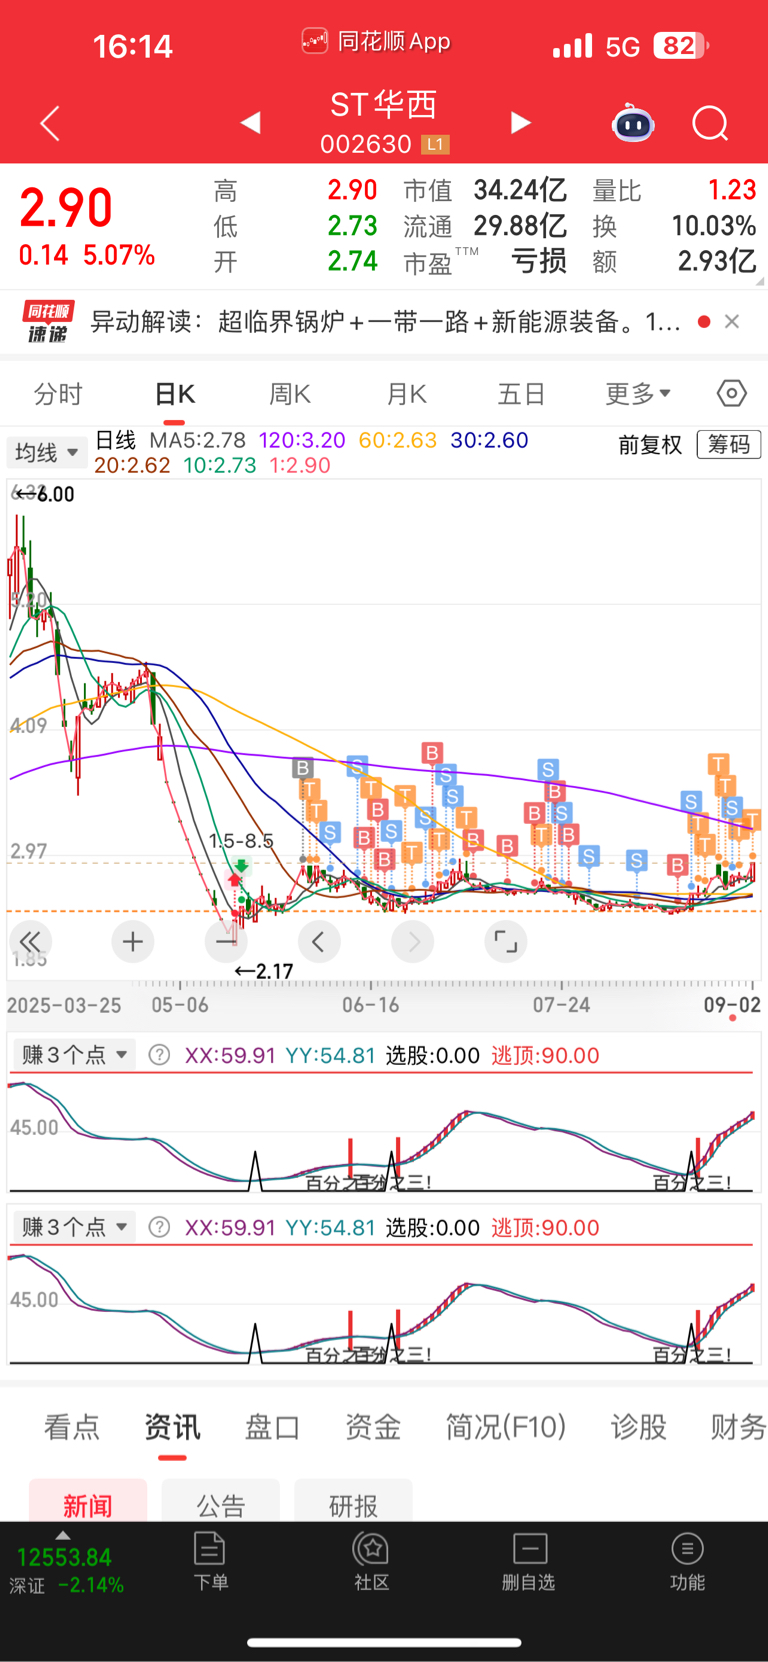The width and height of the screenshot is (768, 1662).
Task: Enter fullscreen chart mode icon
Action: point(506,941)
